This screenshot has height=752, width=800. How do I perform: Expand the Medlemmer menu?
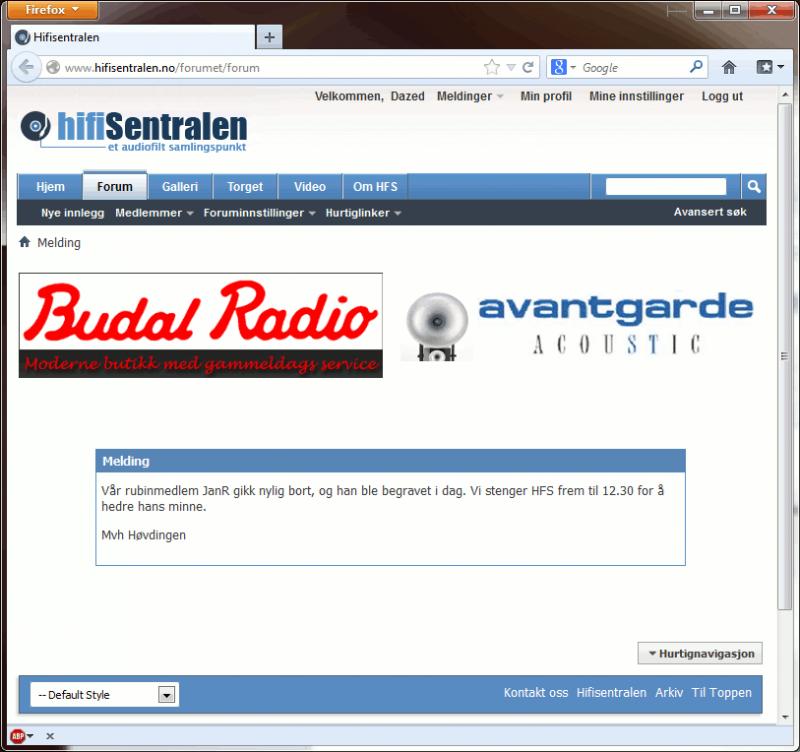(x=154, y=213)
